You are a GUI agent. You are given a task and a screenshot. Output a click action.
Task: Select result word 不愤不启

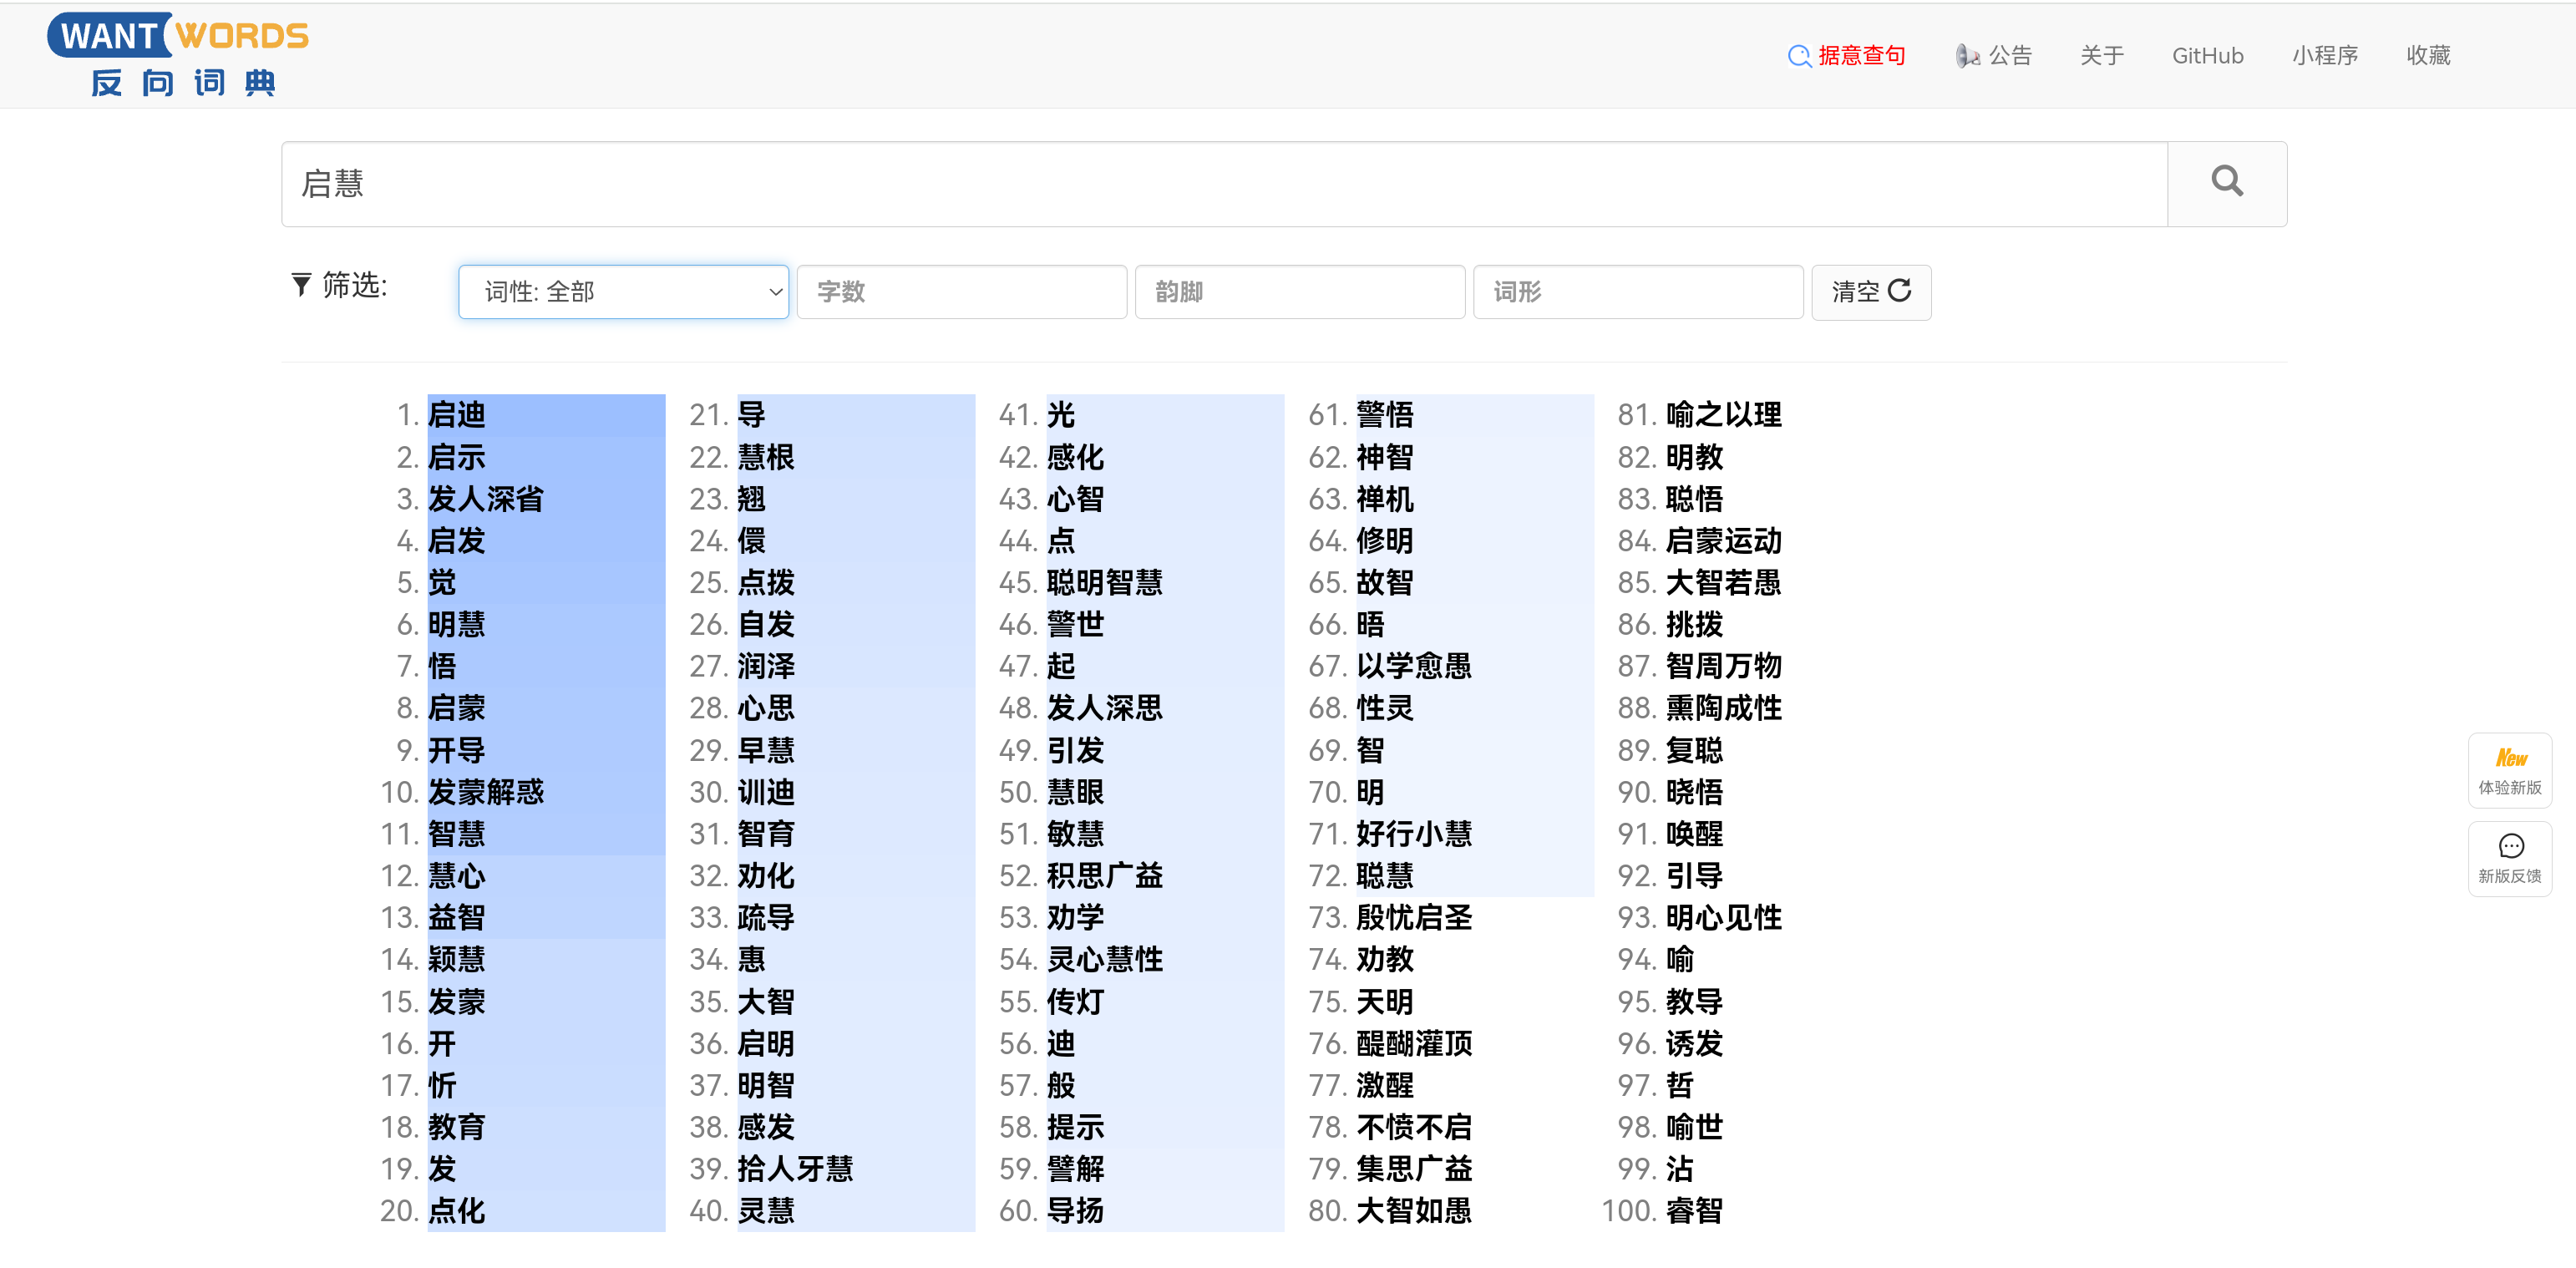1414,1127
